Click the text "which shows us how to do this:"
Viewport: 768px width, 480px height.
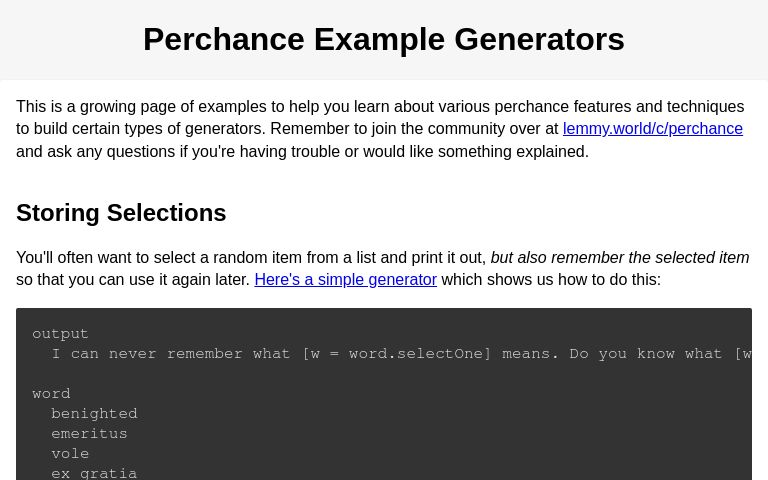(x=551, y=280)
